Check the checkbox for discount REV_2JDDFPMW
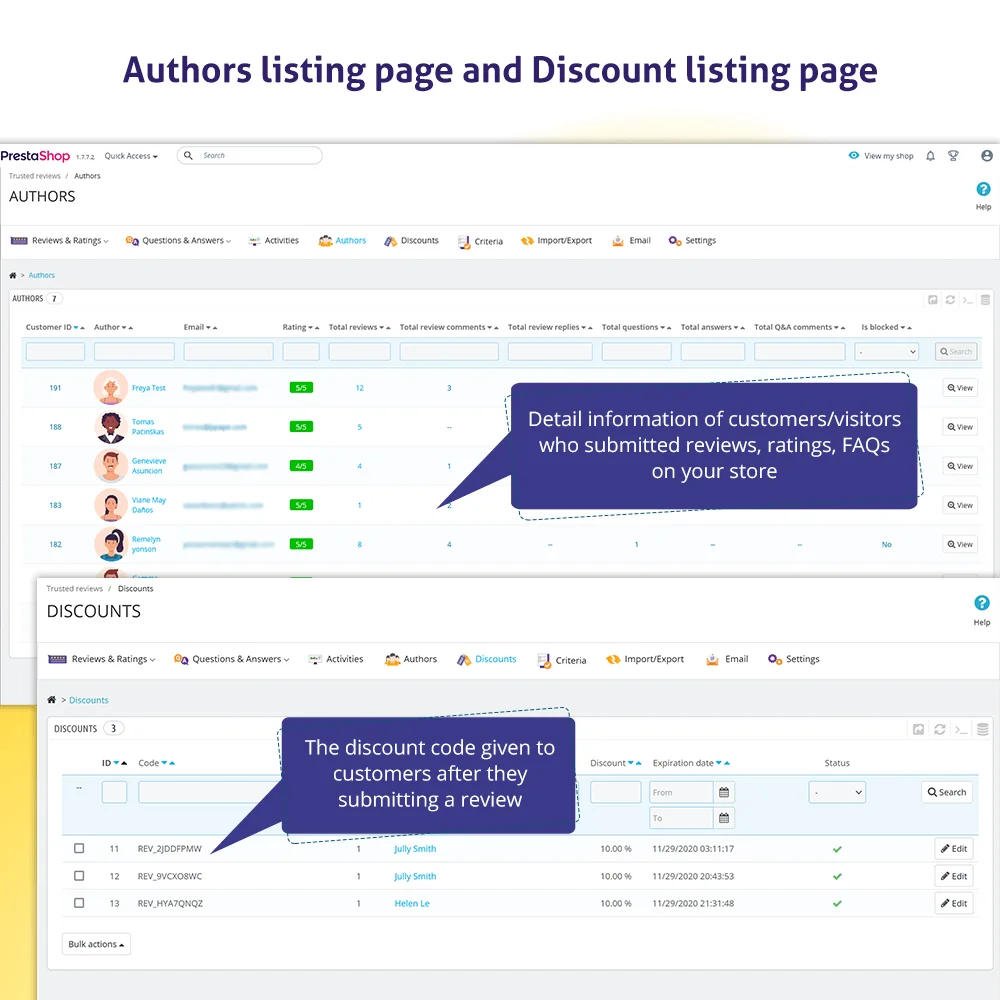The width and height of the screenshot is (1000, 1000). tap(79, 848)
